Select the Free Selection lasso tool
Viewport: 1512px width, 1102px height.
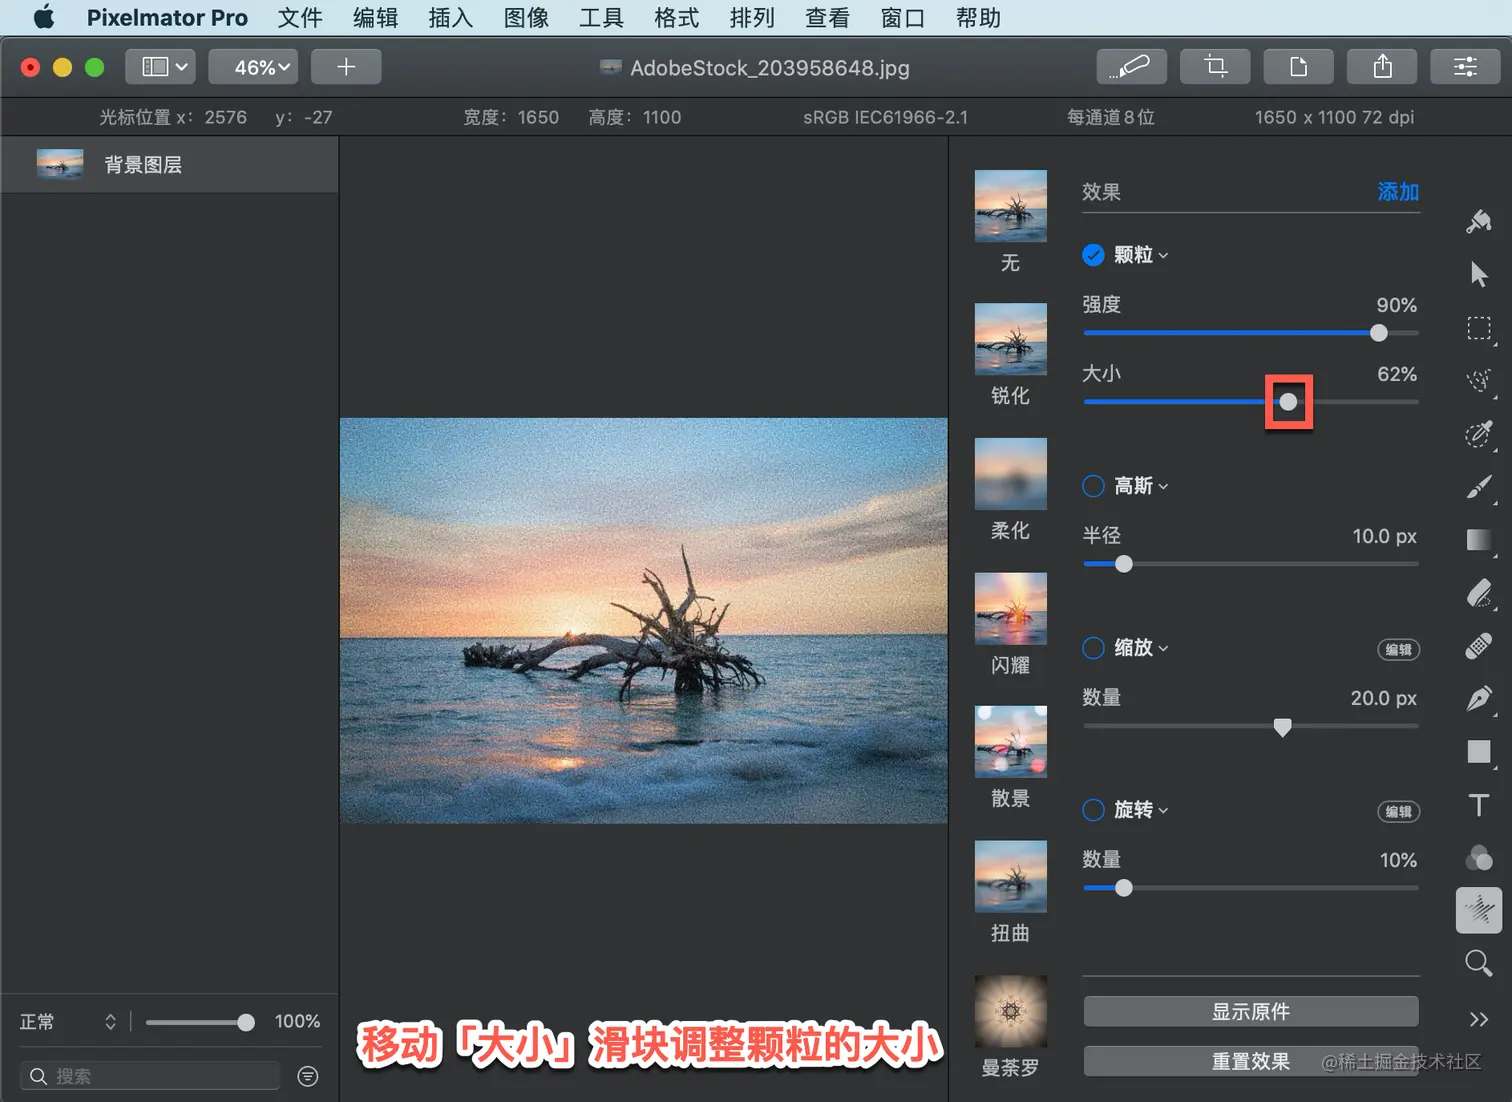pos(1479,381)
